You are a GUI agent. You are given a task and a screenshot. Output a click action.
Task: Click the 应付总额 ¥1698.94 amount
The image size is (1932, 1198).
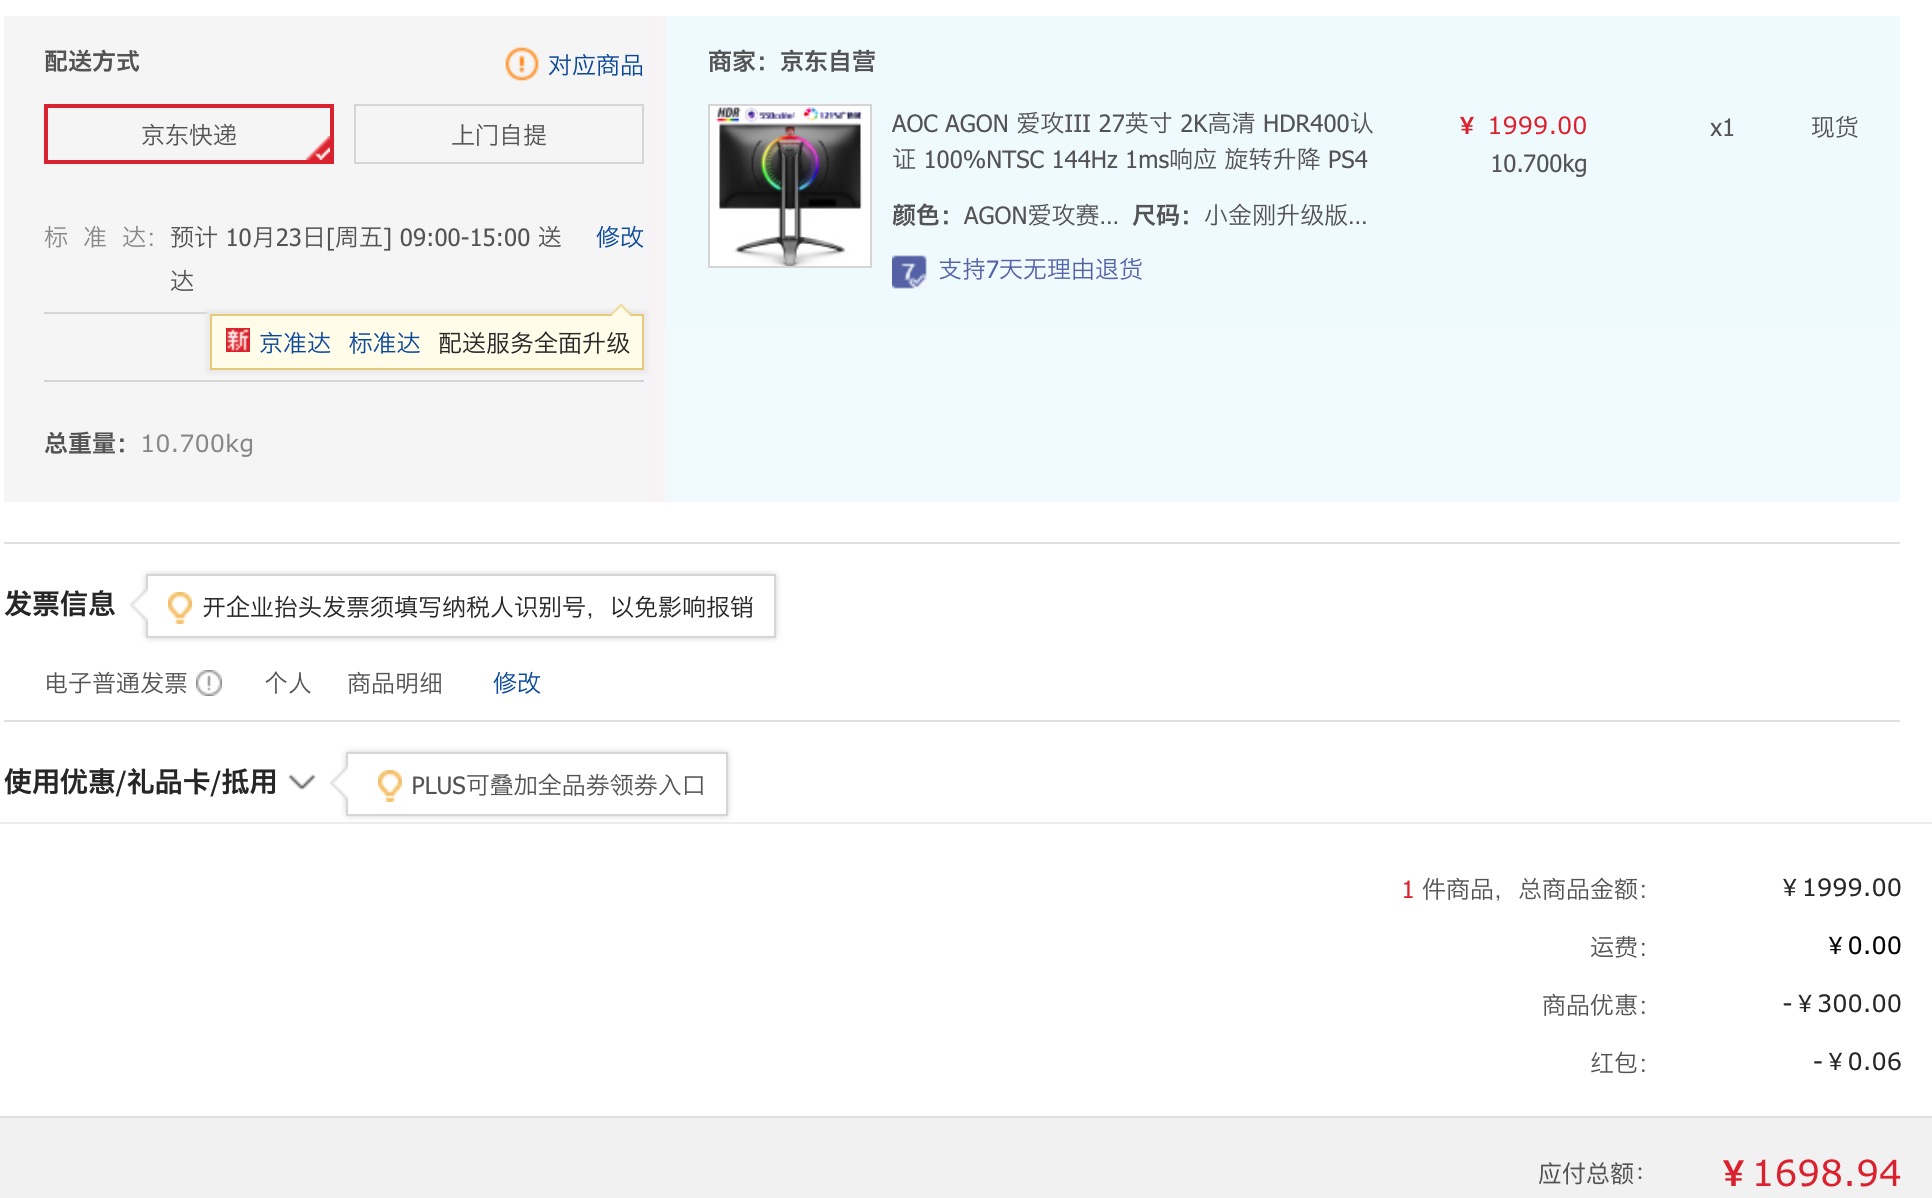coord(1811,1173)
